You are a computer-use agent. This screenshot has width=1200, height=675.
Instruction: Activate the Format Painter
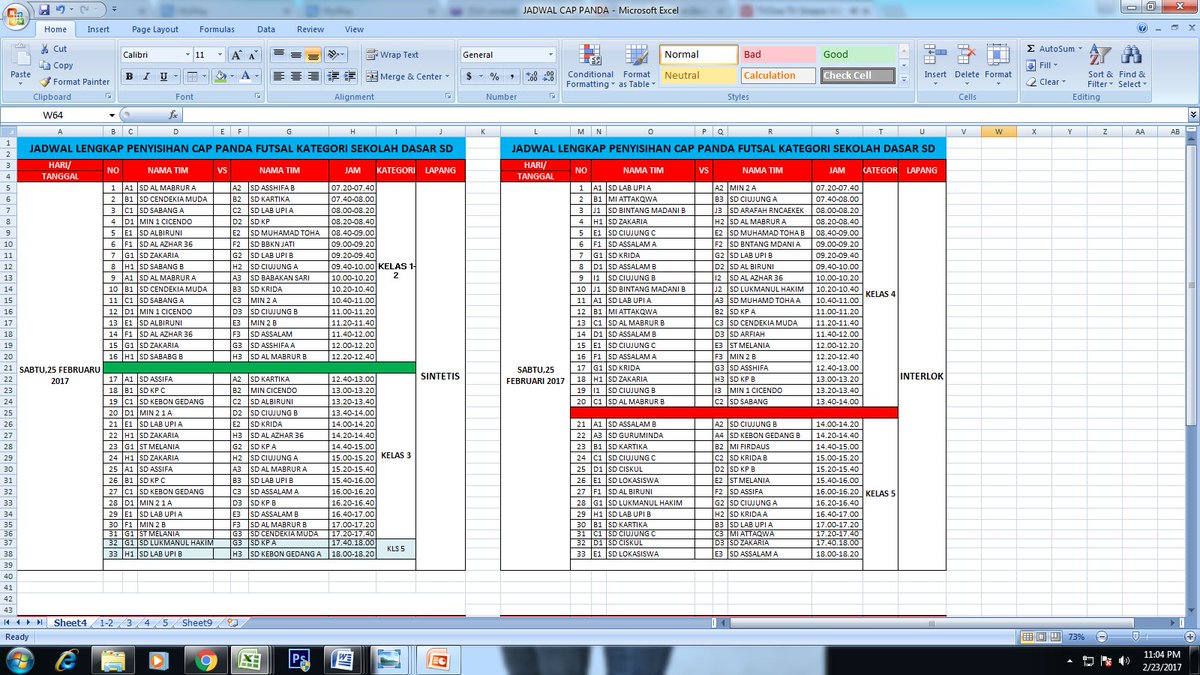coord(75,82)
